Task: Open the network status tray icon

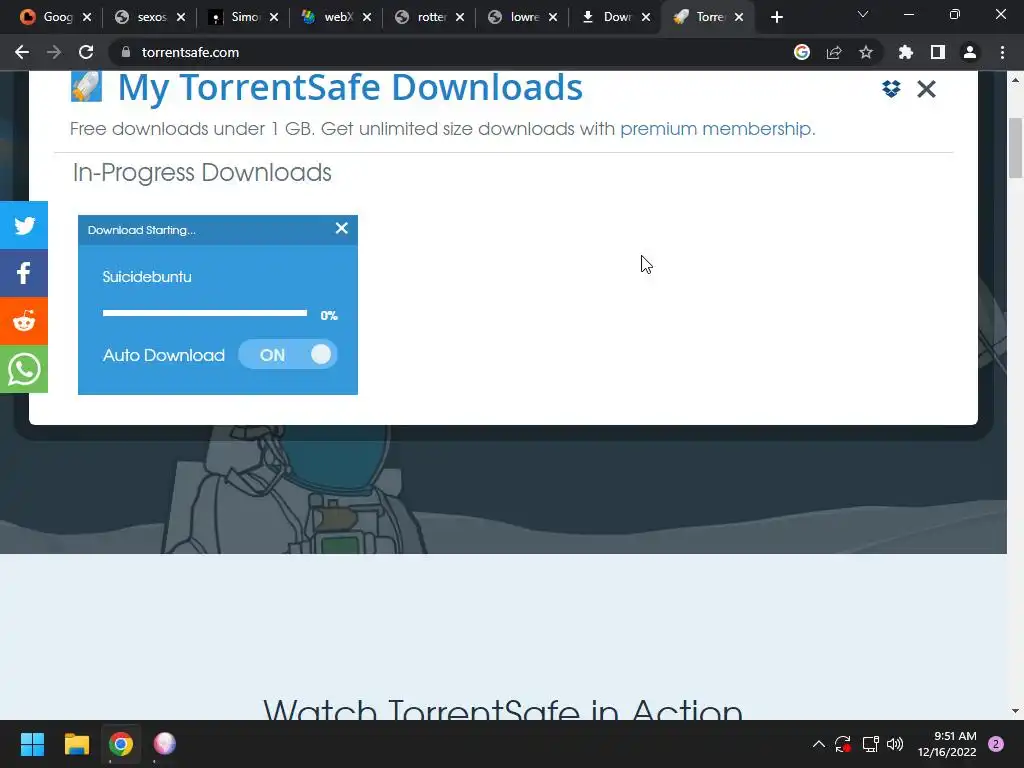Action: tap(870, 744)
